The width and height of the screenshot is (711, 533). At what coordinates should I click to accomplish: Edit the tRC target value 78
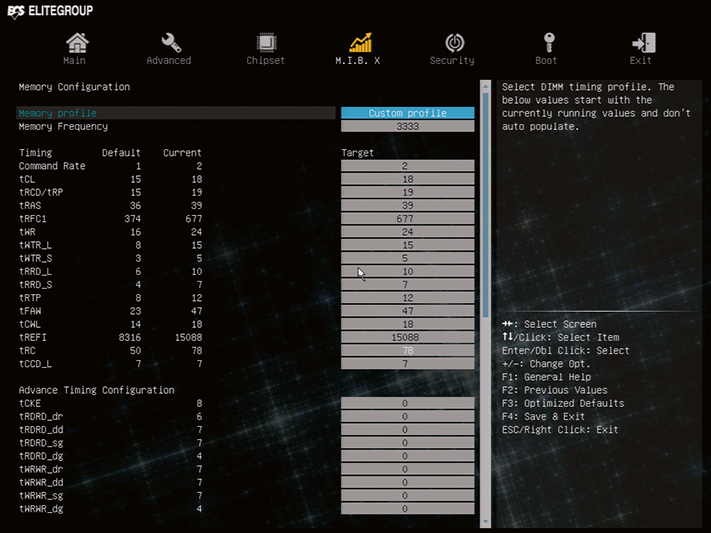[x=408, y=350]
